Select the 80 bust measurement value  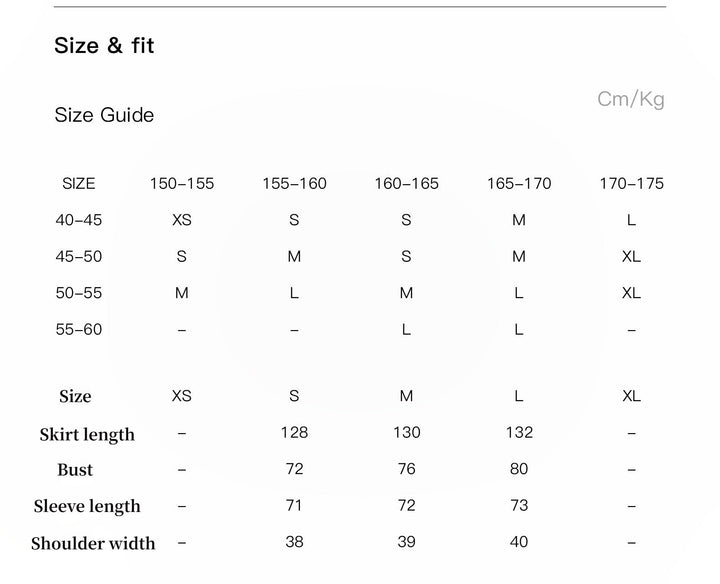(519, 469)
